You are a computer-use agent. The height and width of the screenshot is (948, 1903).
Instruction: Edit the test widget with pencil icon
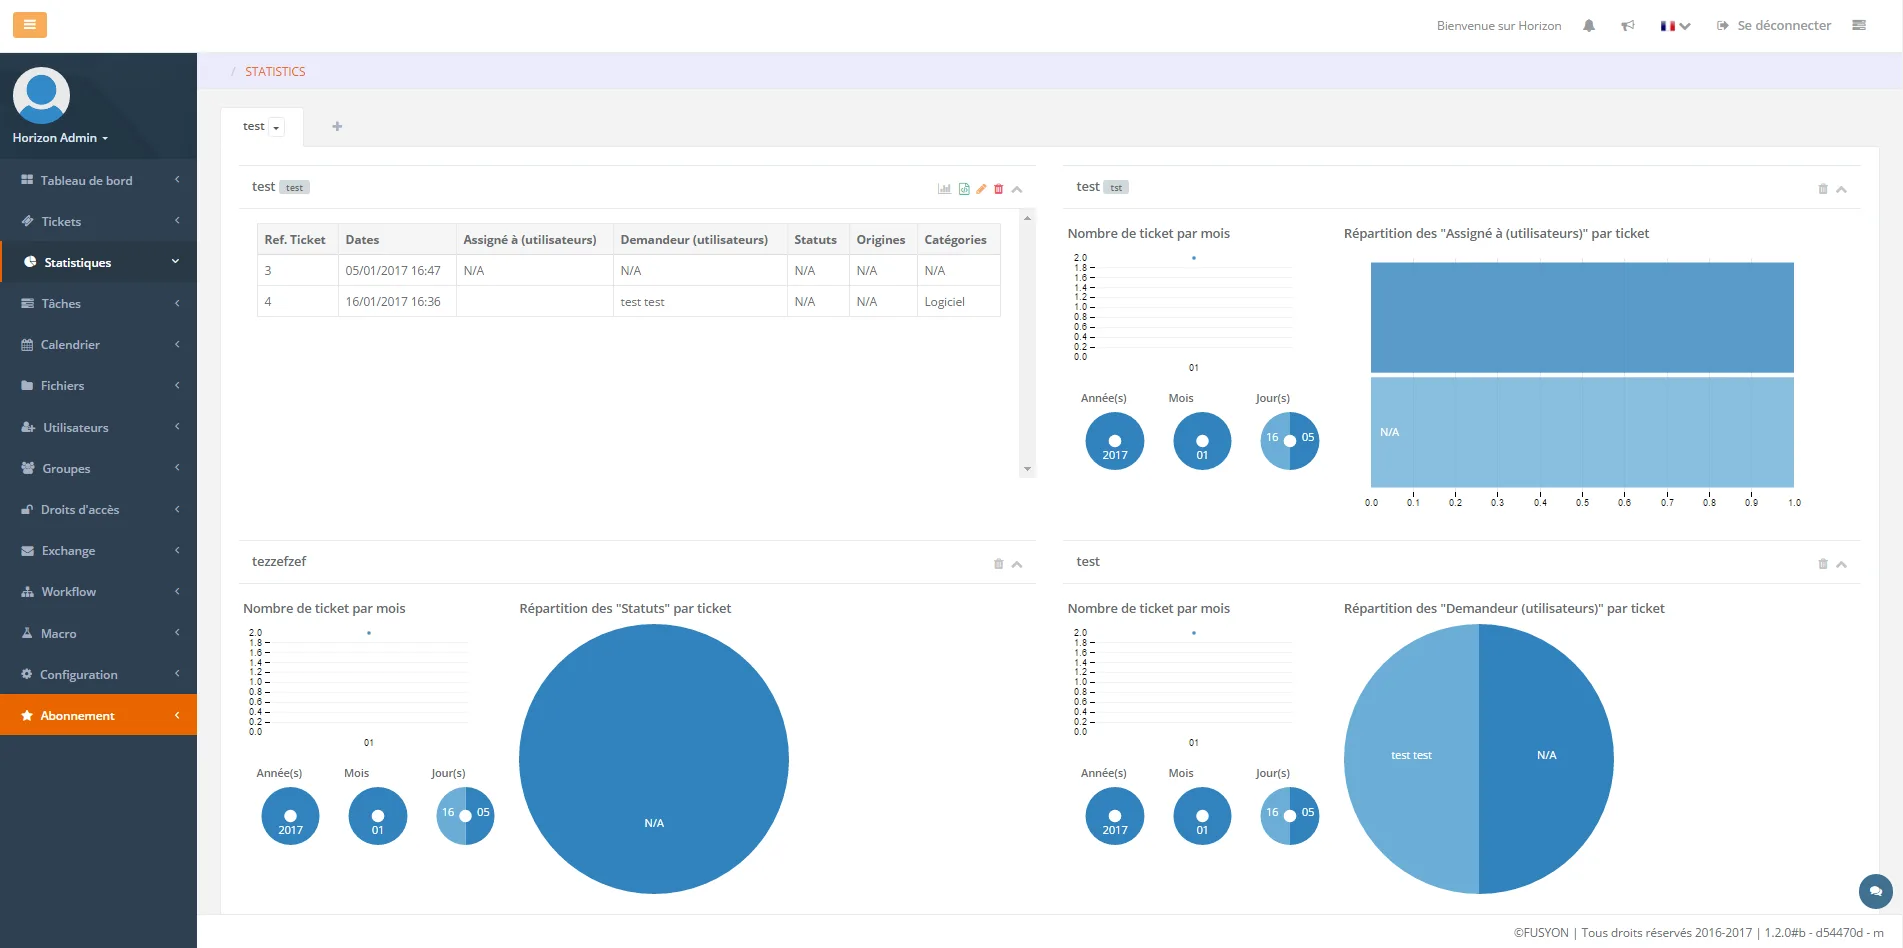981,189
